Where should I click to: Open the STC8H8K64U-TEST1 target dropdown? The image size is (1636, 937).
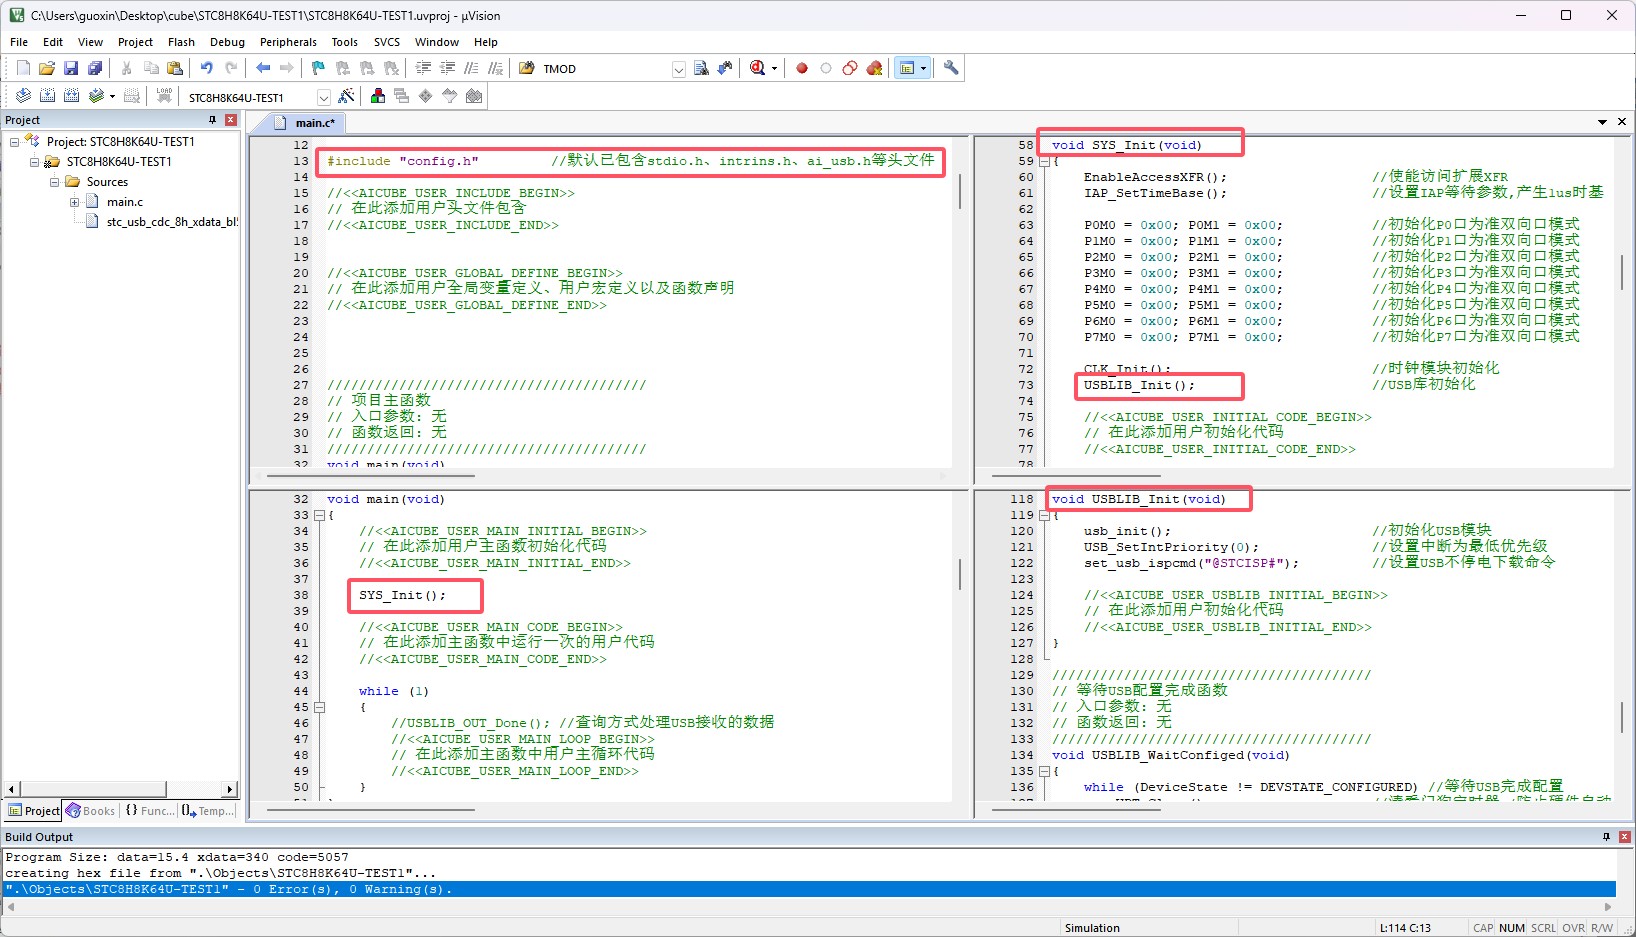click(x=323, y=97)
